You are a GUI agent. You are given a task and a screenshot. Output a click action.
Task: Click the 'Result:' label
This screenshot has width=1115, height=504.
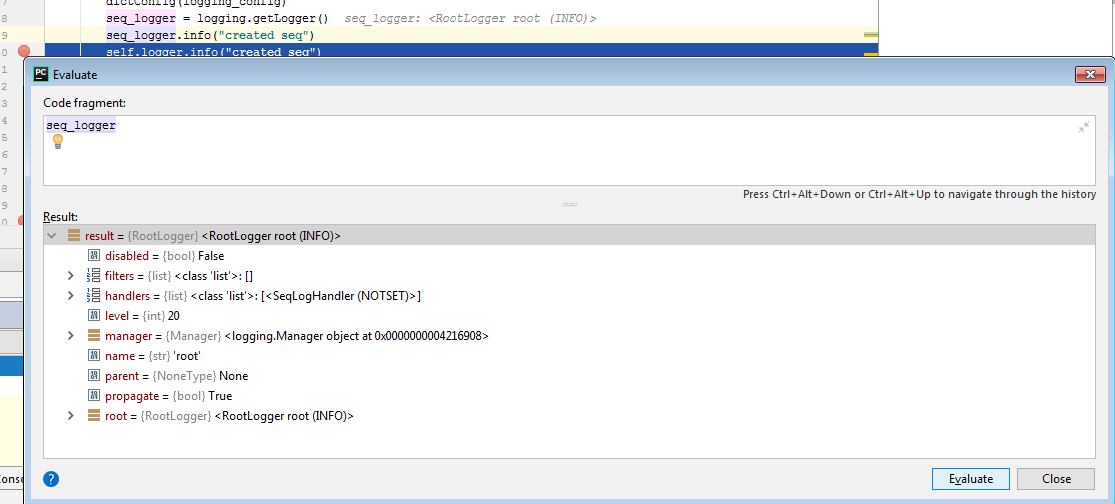pos(60,216)
